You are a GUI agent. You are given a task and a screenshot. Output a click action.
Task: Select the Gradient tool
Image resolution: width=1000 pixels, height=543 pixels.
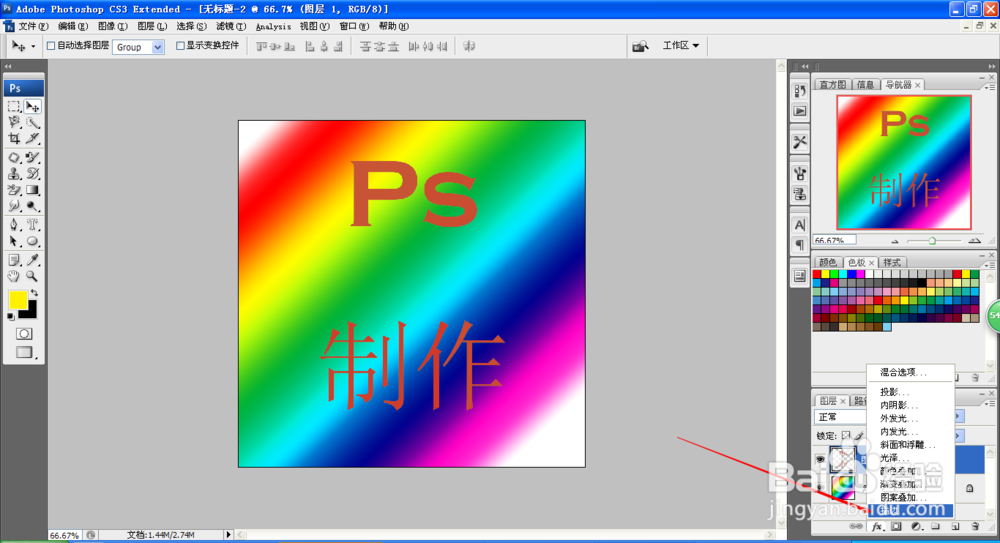click(x=33, y=190)
